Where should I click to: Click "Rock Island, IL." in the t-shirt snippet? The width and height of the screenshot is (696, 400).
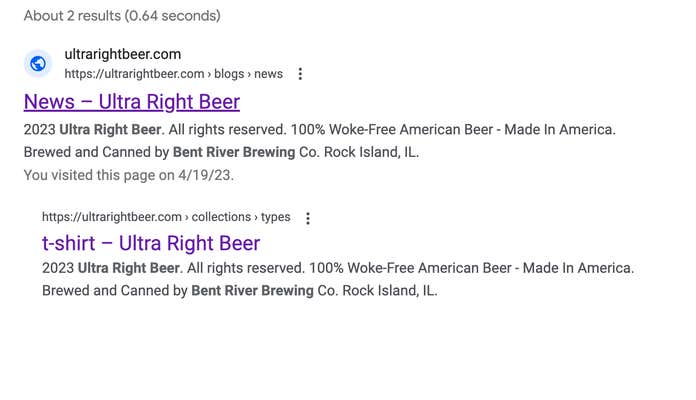[x=386, y=291]
